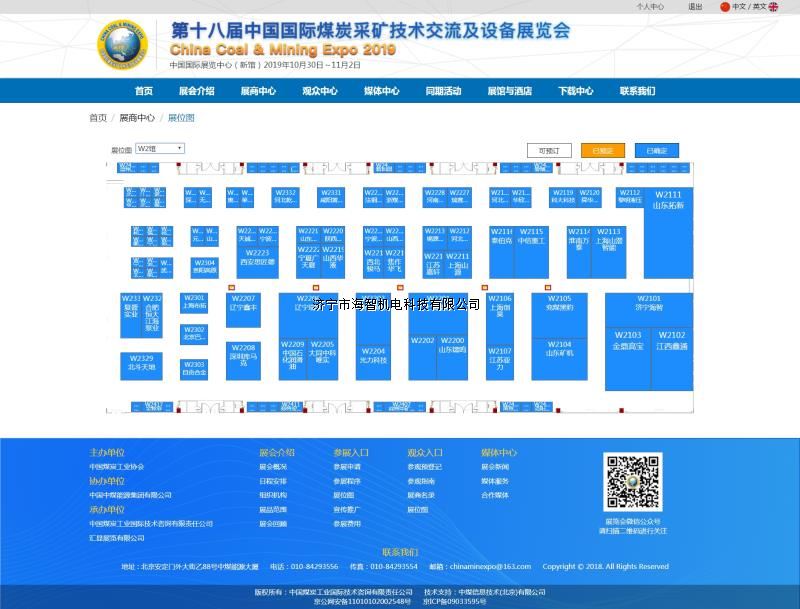The image size is (800, 609).
Task: Click the blue 已确定 legend button
Action: pyautogui.click(x=656, y=151)
